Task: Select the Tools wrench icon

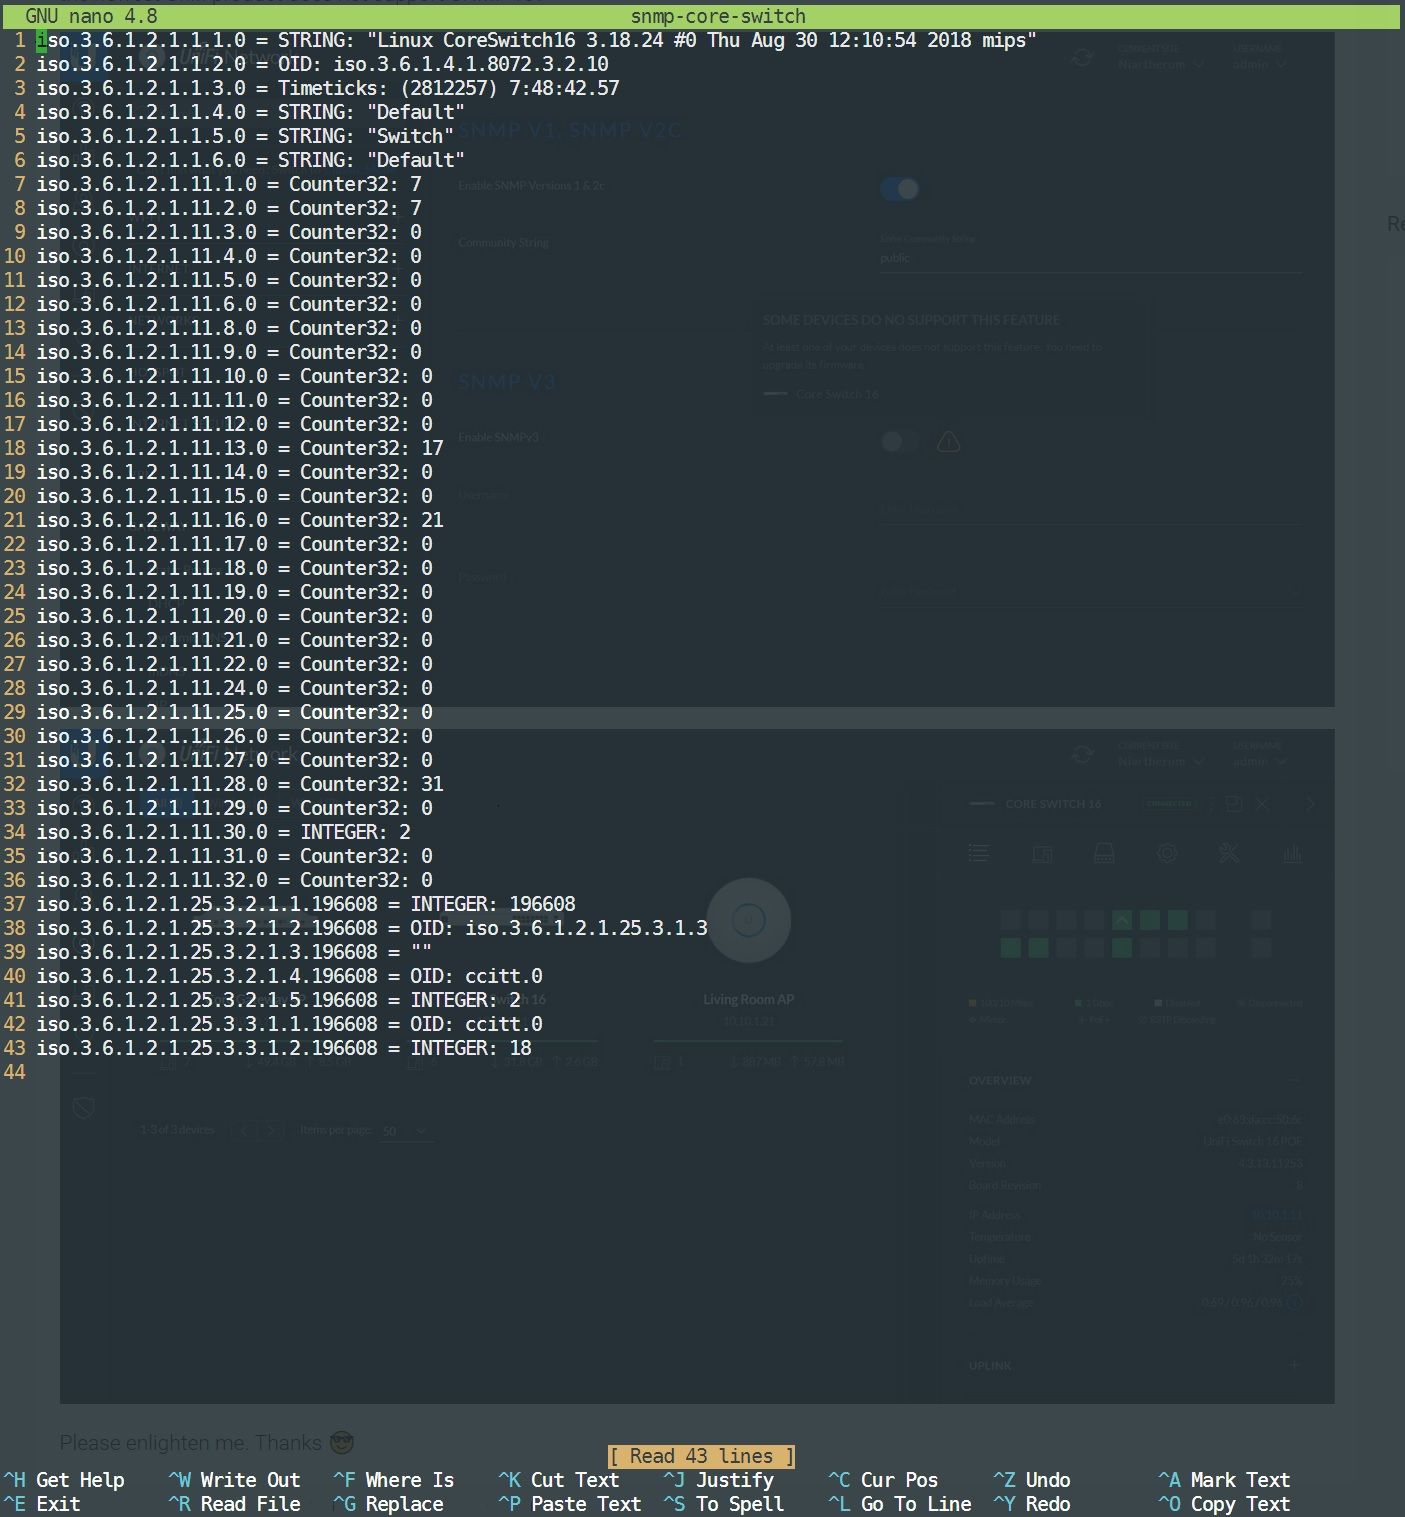Action: 1229,852
